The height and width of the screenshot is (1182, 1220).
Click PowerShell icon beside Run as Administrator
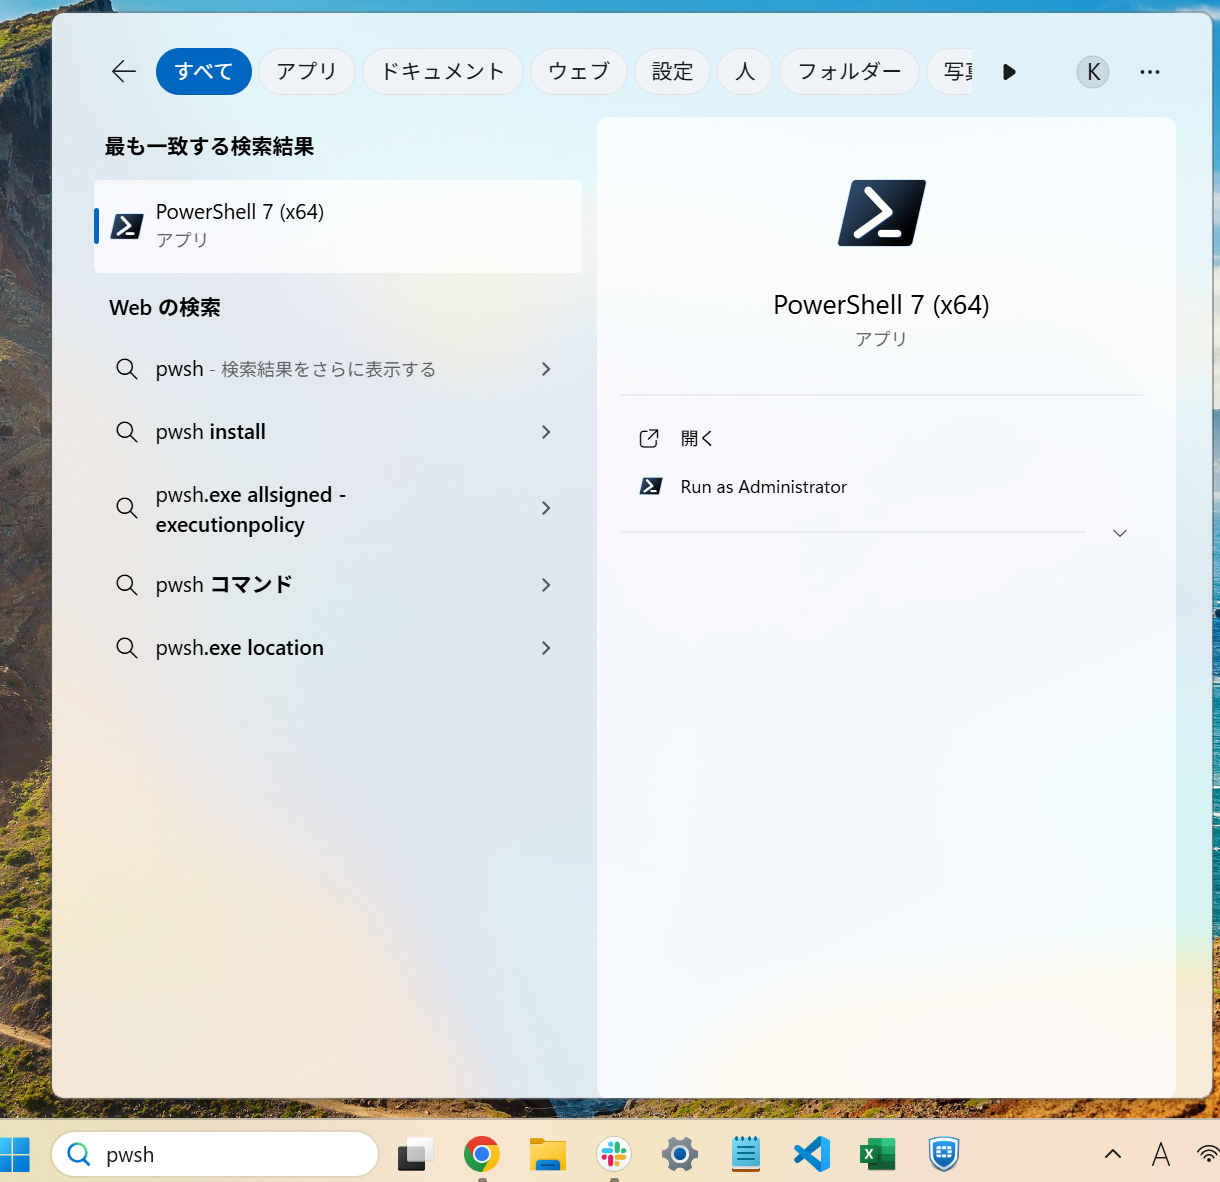coord(651,487)
